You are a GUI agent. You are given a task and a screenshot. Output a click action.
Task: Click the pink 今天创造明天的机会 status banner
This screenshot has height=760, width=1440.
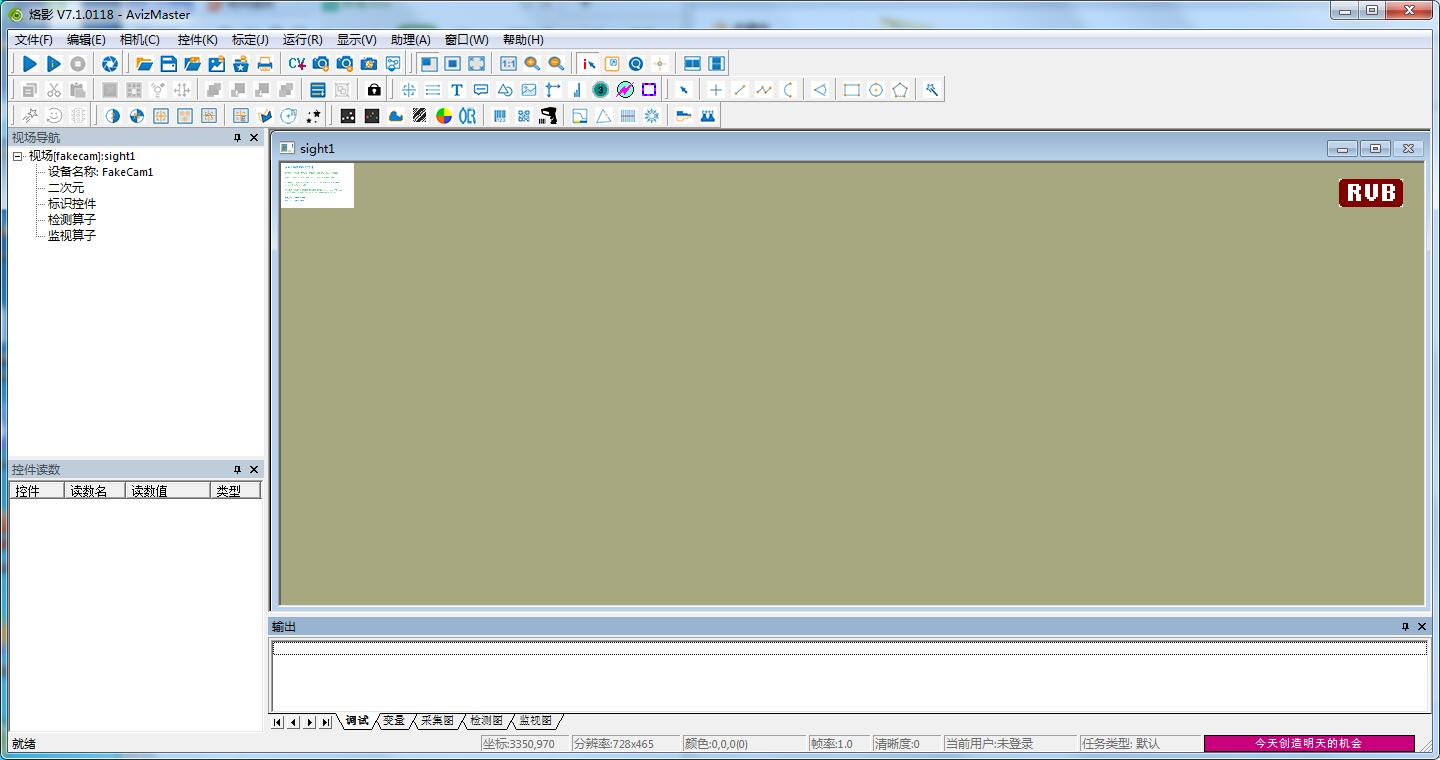tap(1309, 743)
